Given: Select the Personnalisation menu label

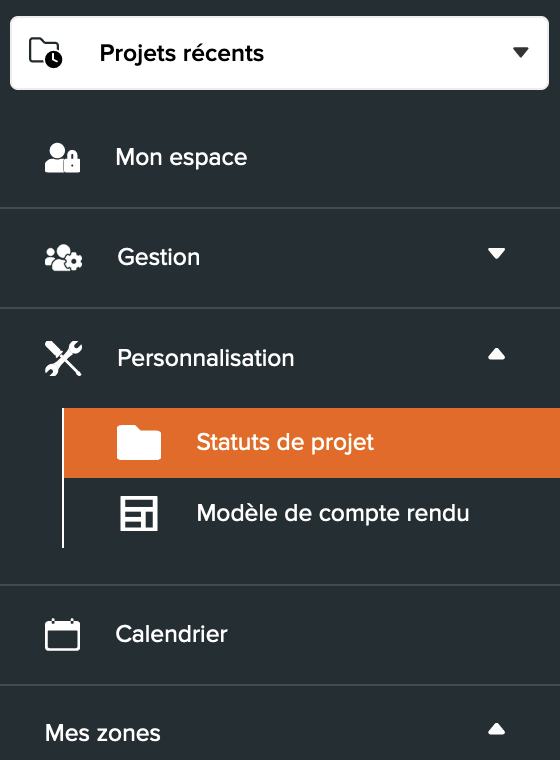Looking at the screenshot, I should pyautogui.click(x=206, y=358).
